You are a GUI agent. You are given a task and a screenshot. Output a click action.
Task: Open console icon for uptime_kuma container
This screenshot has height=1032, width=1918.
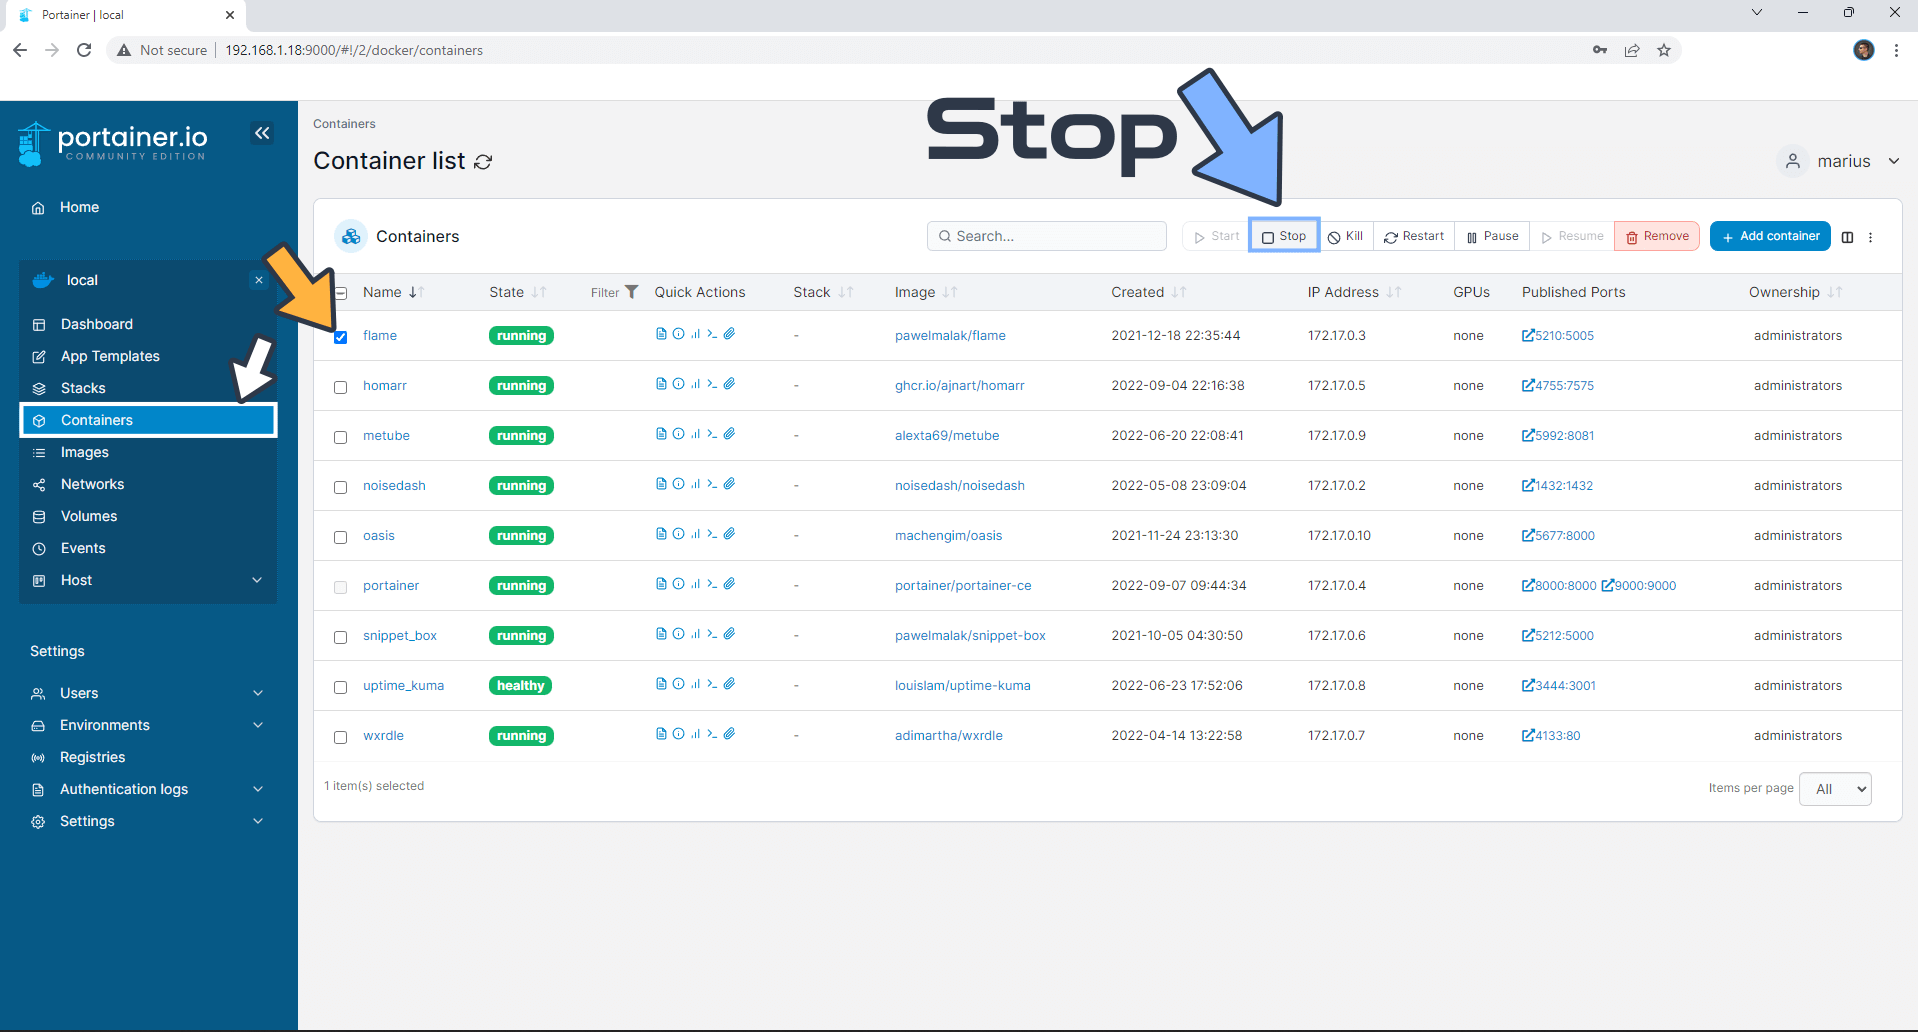coord(712,684)
